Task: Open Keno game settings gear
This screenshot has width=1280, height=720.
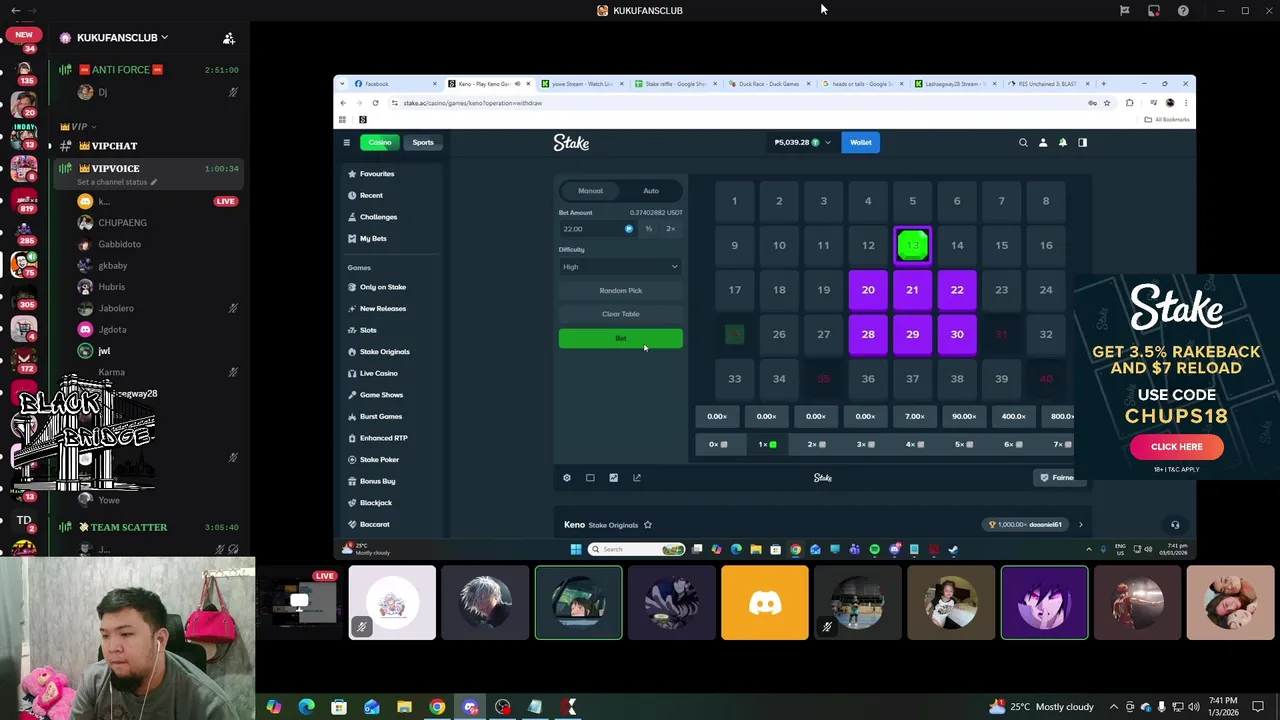Action: (x=567, y=478)
